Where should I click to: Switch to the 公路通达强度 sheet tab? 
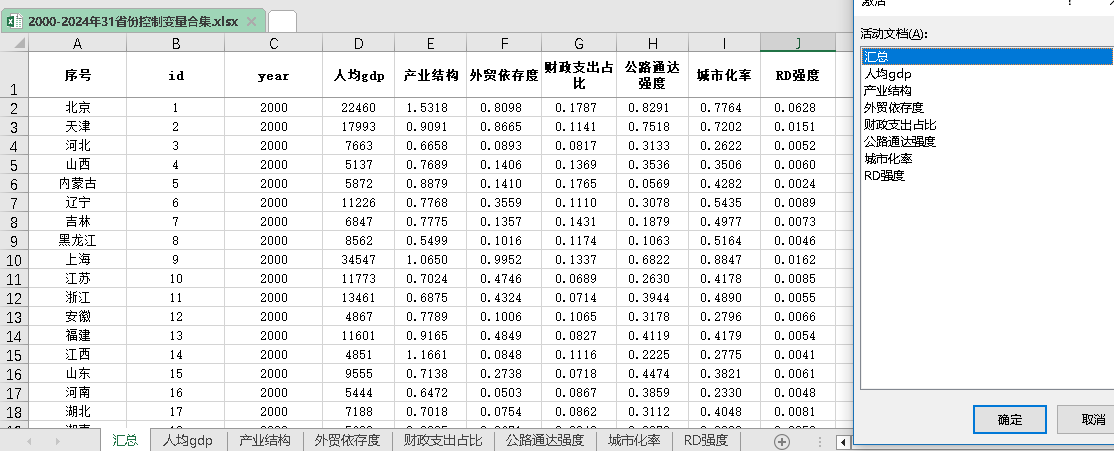[545, 440]
